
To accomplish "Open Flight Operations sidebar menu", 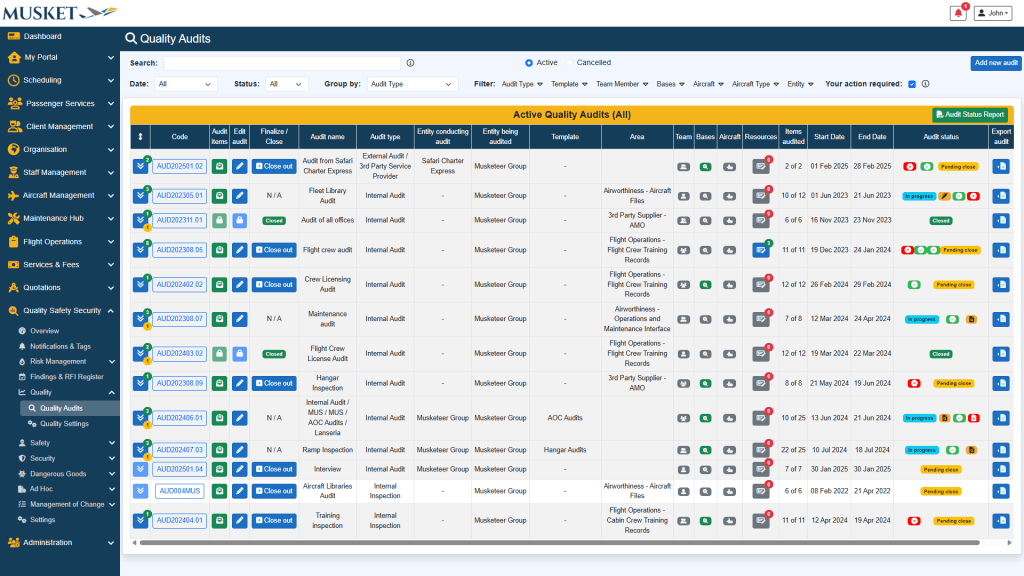I will (x=60, y=241).
